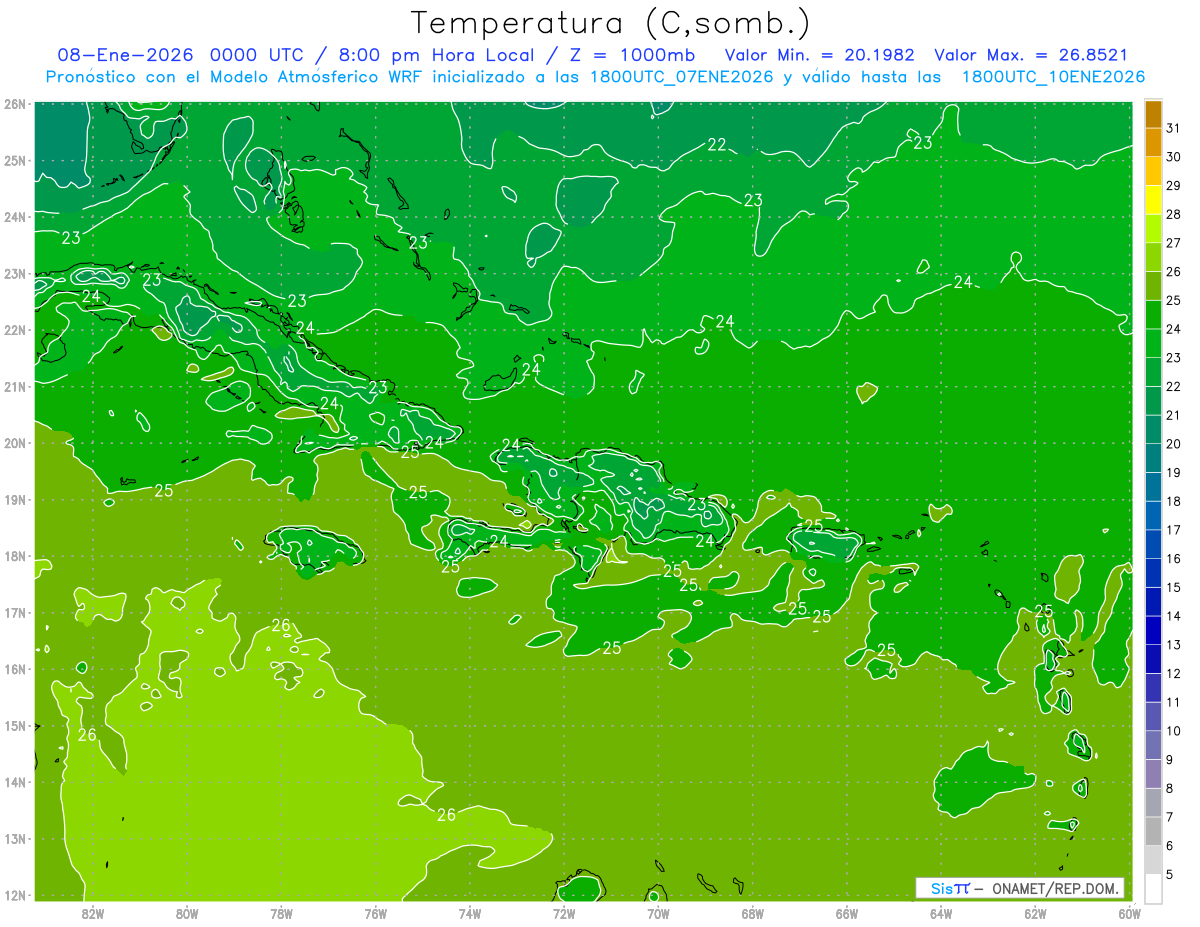Click the 70W longitude axis label
Screen dimensions: 1200x927
pos(658,912)
